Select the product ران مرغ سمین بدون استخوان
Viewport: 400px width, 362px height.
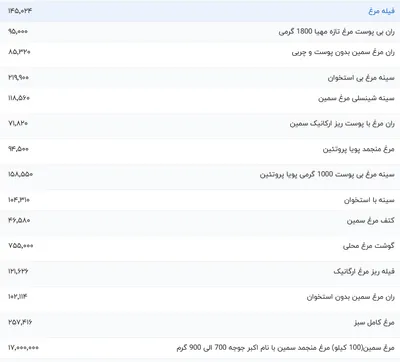click(x=351, y=297)
